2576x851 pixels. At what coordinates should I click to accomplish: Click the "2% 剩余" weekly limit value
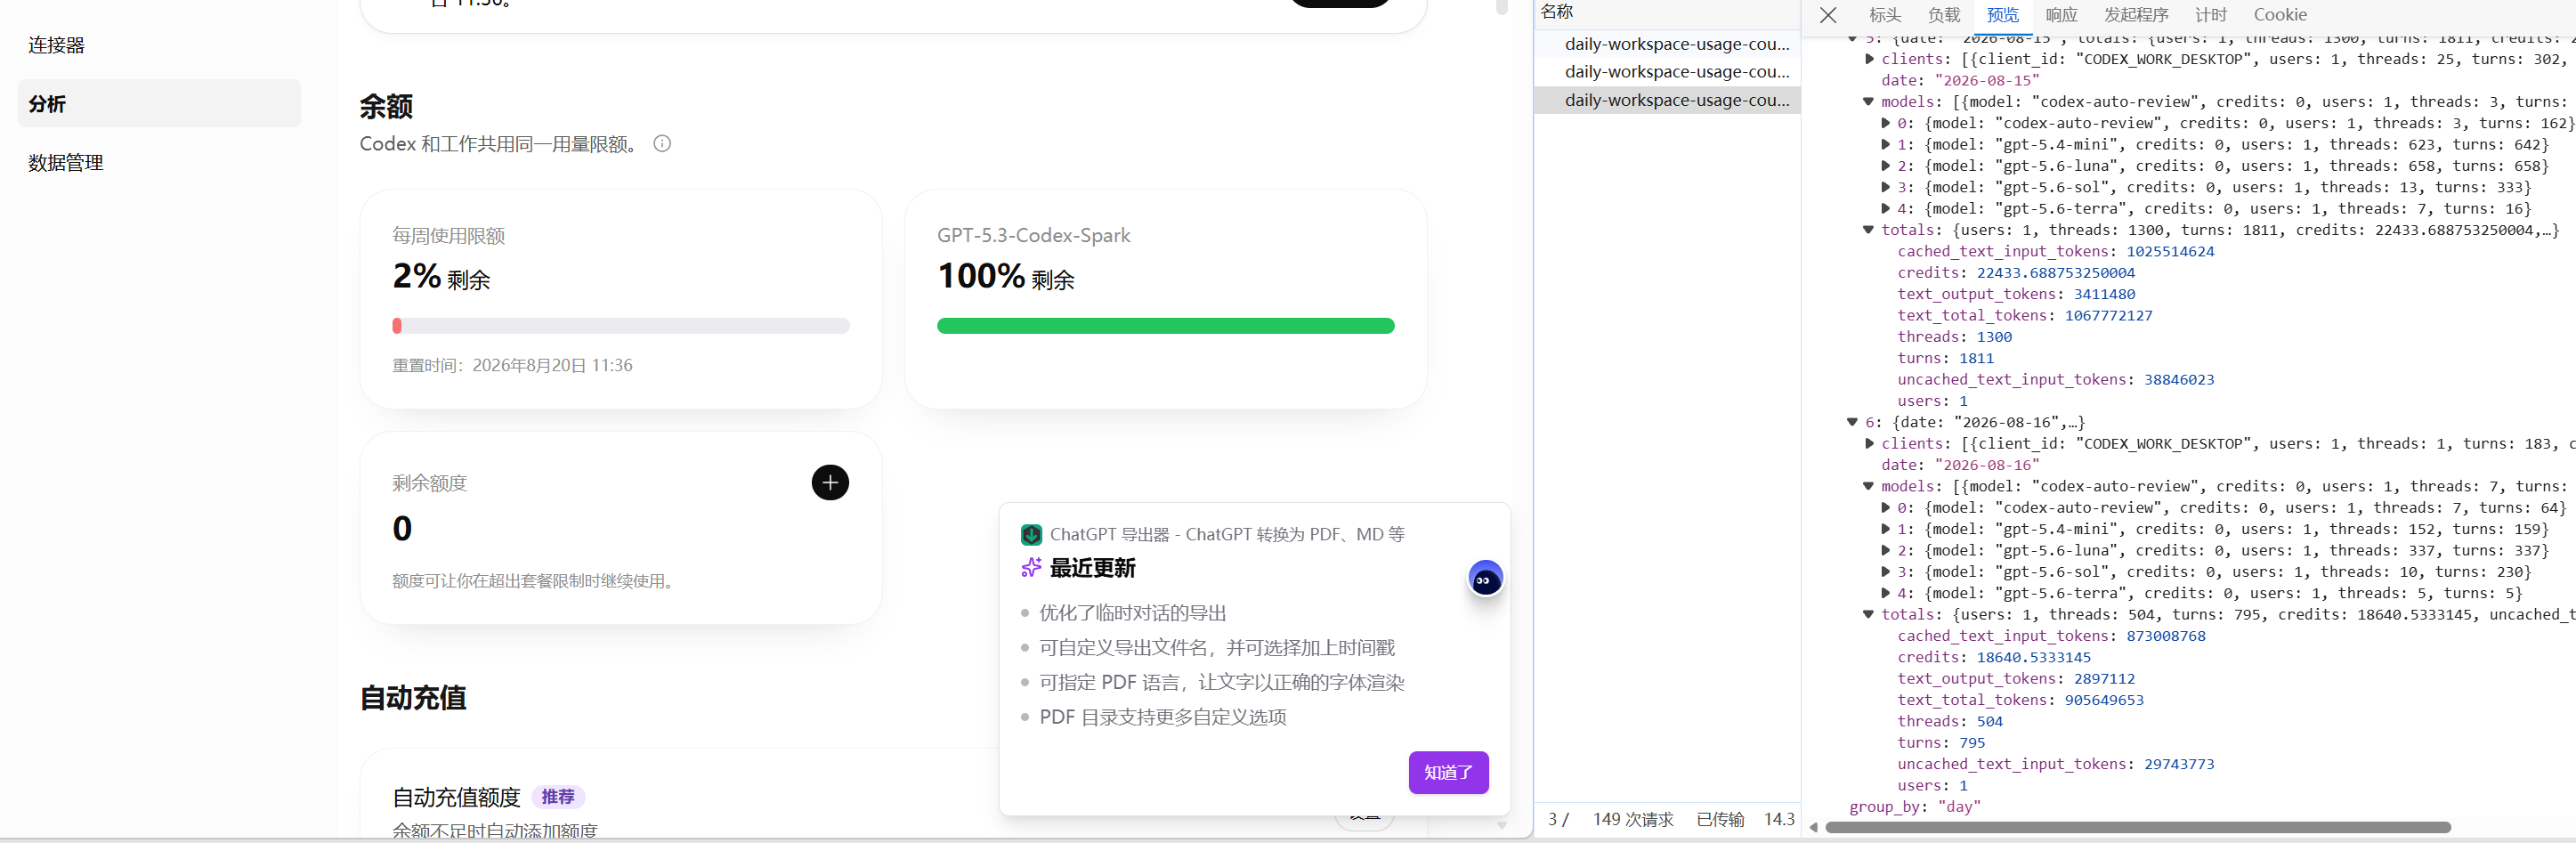(x=441, y=279)
